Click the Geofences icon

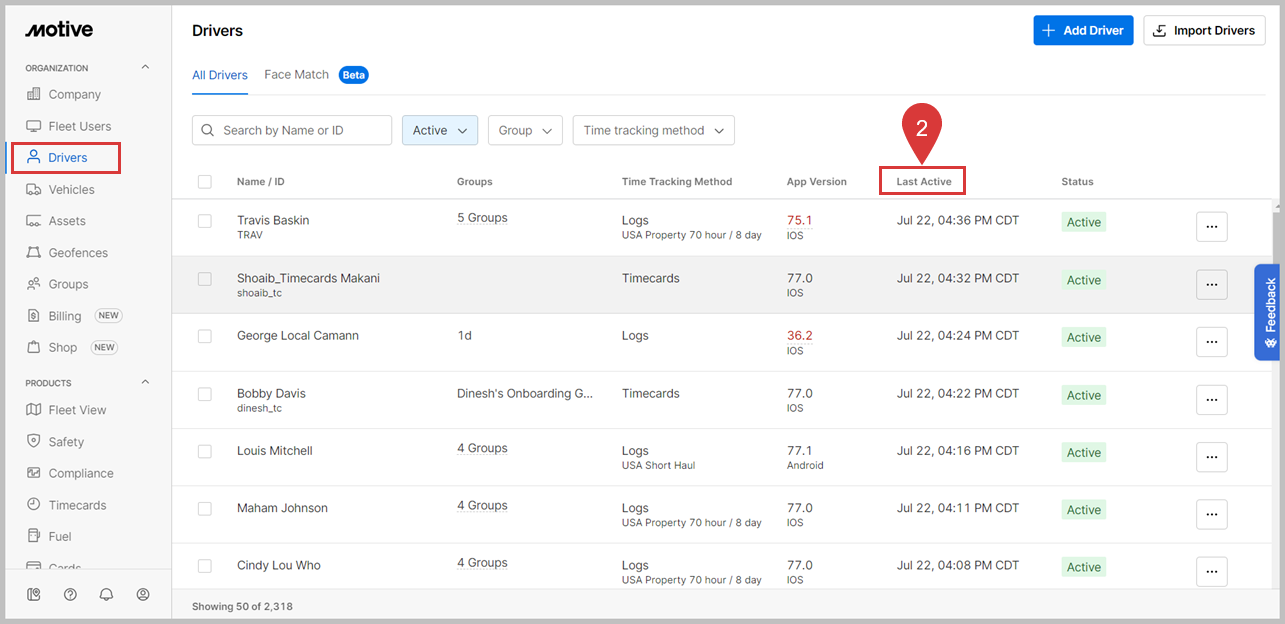[x=34, y=253]
